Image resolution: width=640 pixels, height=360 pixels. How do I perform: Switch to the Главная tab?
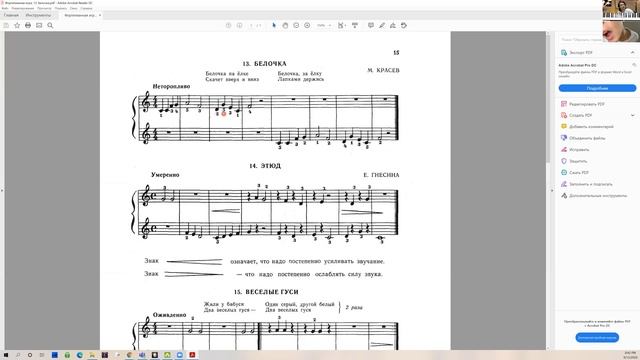tap(11, 15)
